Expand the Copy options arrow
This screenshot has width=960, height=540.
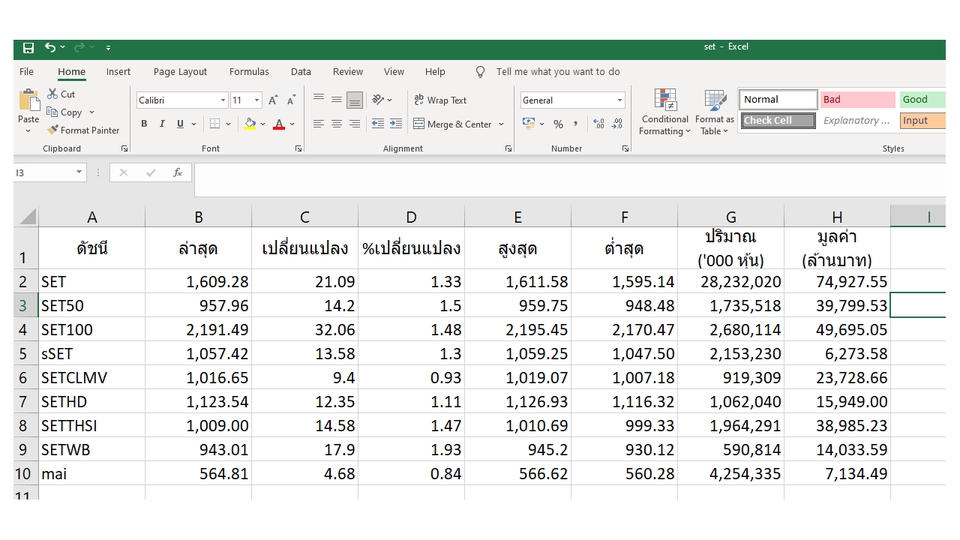92,112
